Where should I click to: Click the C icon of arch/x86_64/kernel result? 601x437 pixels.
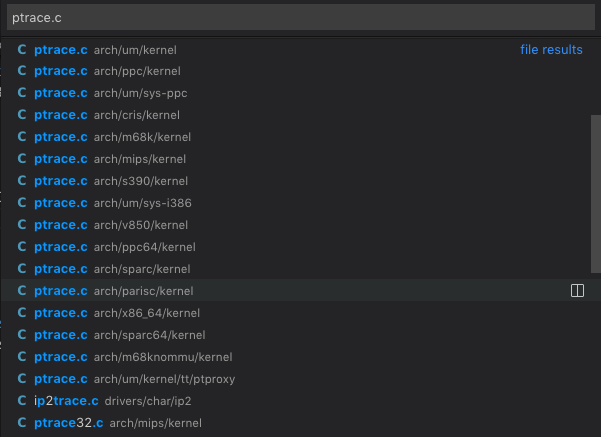22,313
